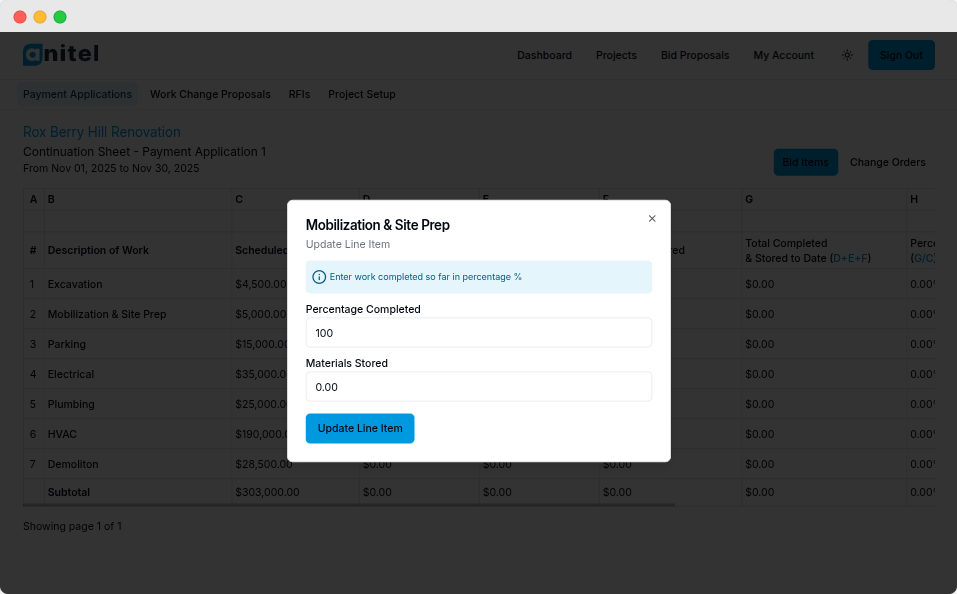
Task: Open the Dashboard nav item
Action: point(544,55)
